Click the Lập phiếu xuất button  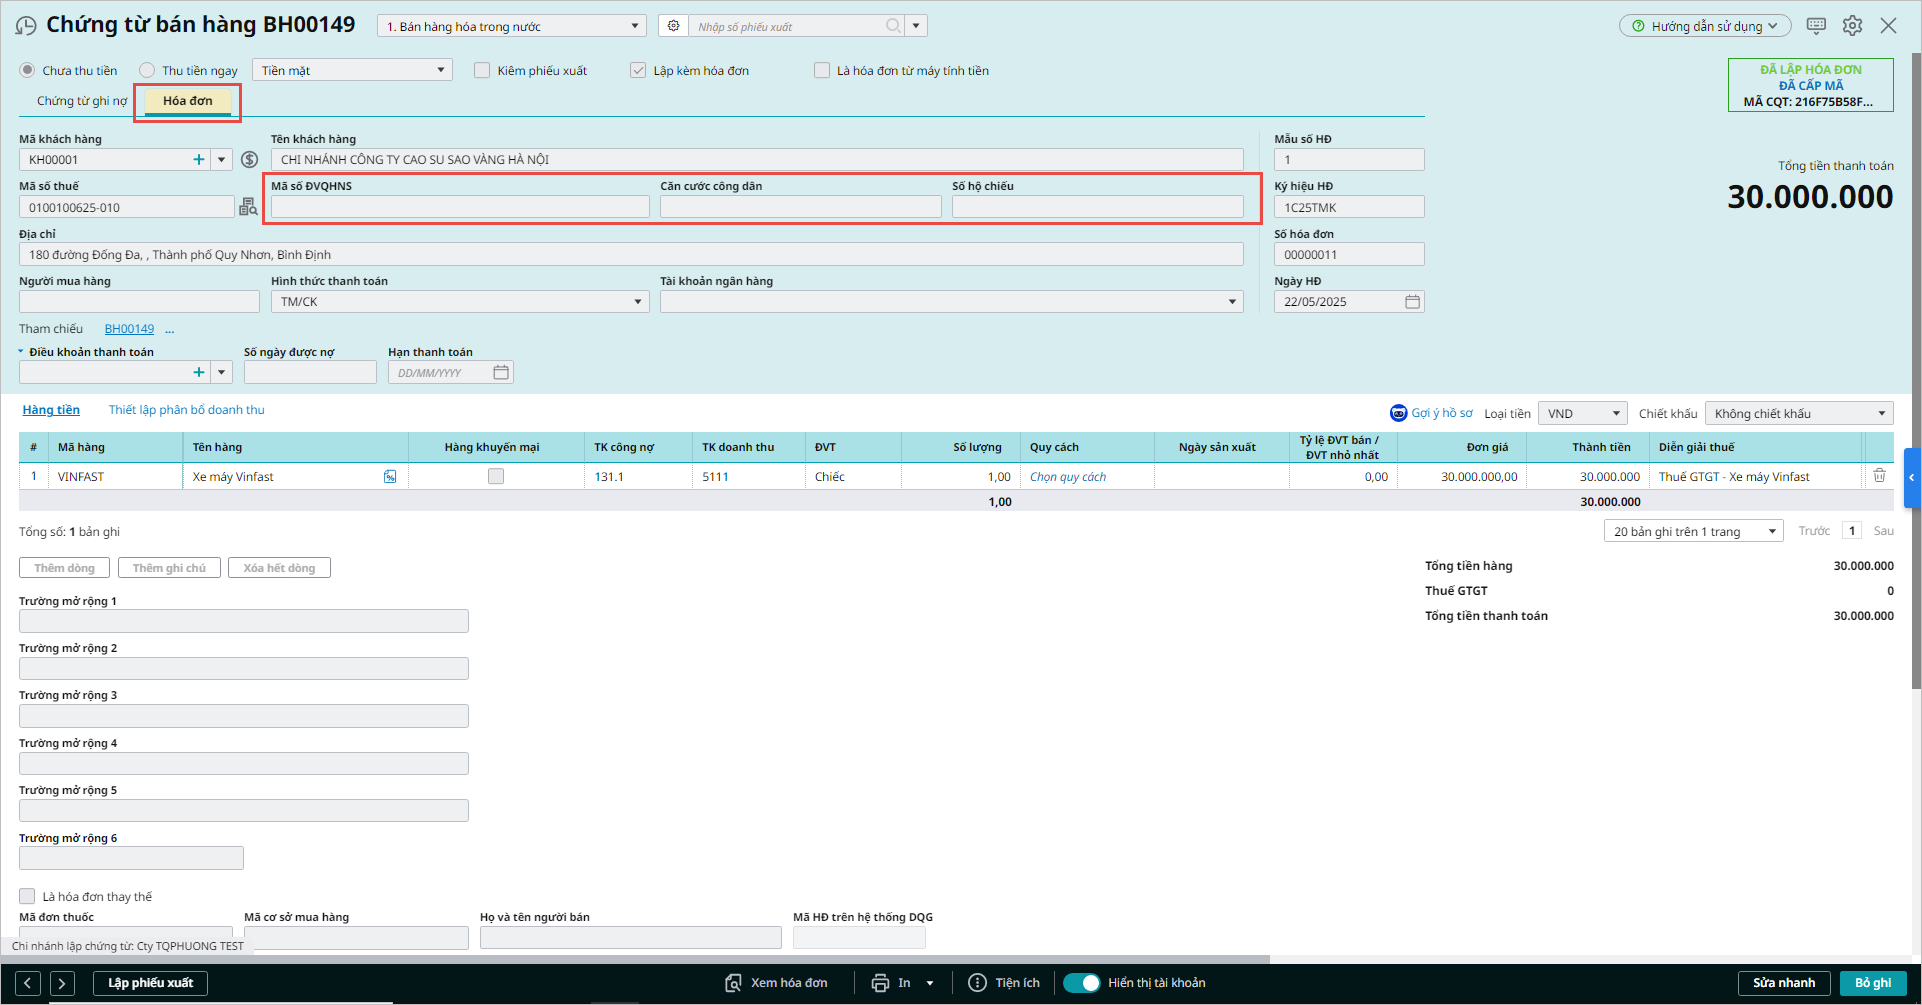[151, 983]
